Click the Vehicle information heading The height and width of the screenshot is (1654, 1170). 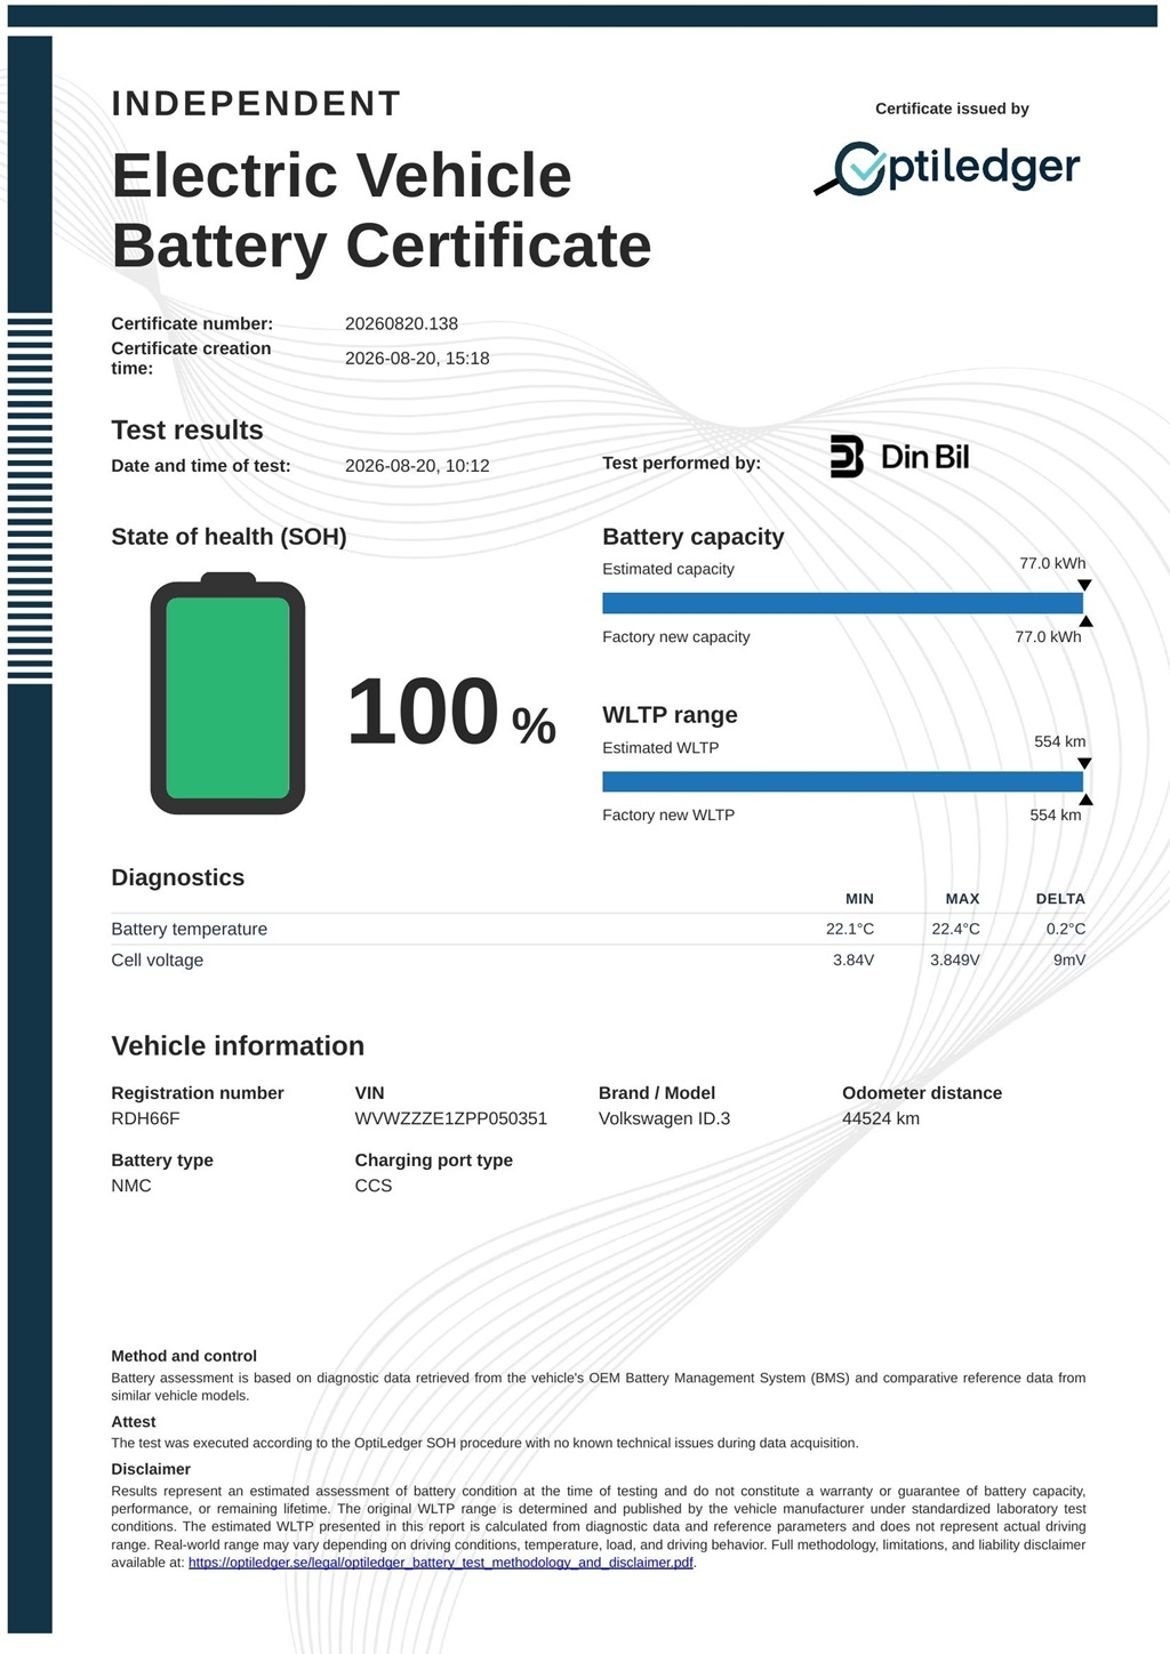tap(238, 1046)
